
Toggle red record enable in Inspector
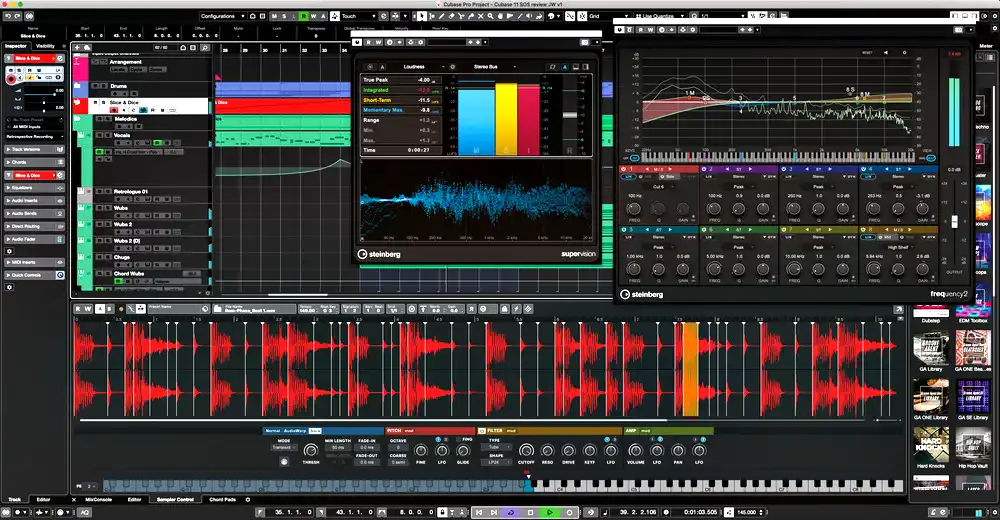tap(11, 79)
